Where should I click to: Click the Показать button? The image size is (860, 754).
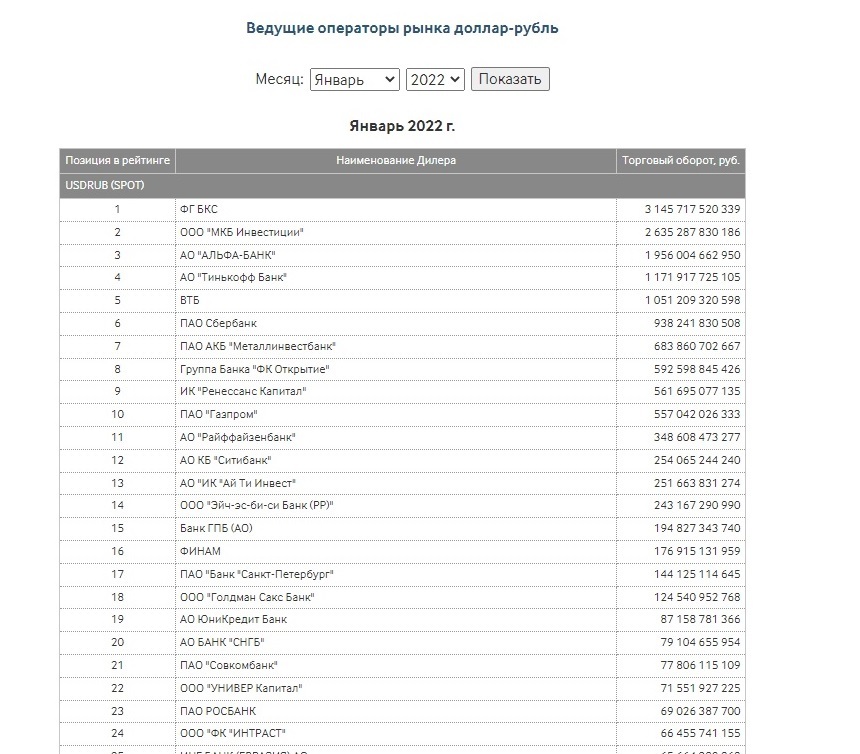[510, 79]
